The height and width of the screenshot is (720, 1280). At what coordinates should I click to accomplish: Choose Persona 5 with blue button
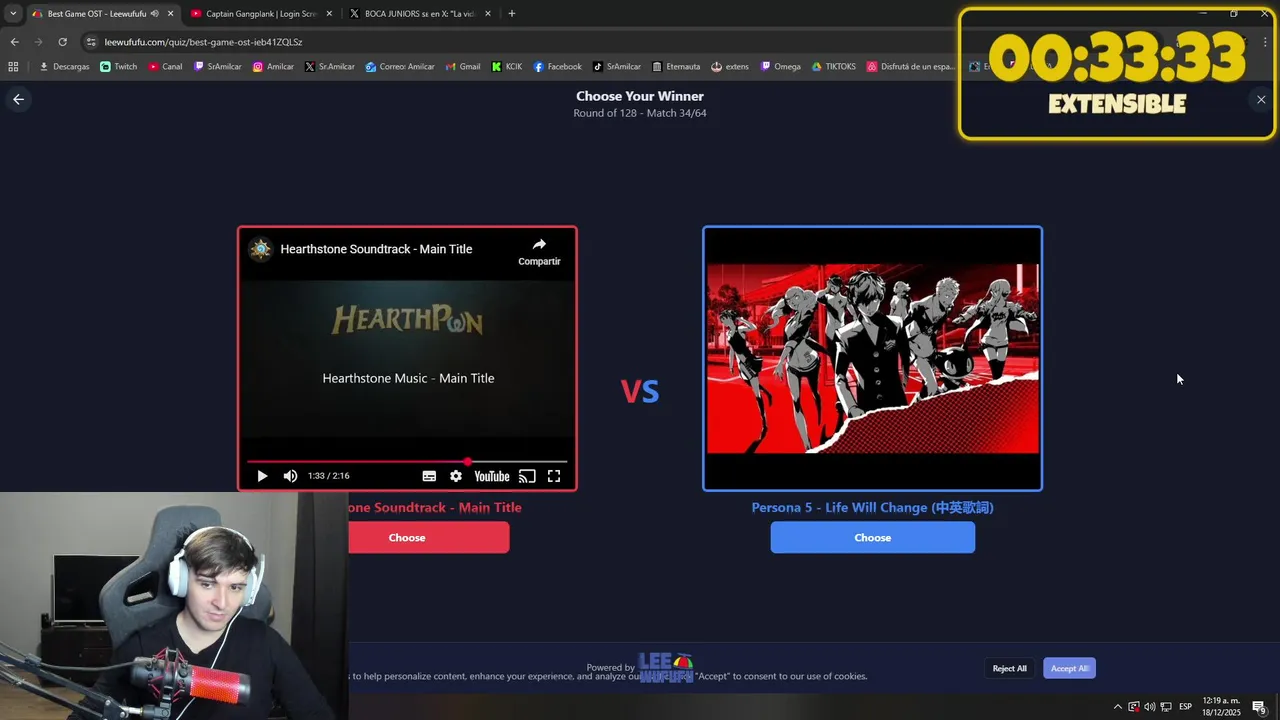(872, 537)
